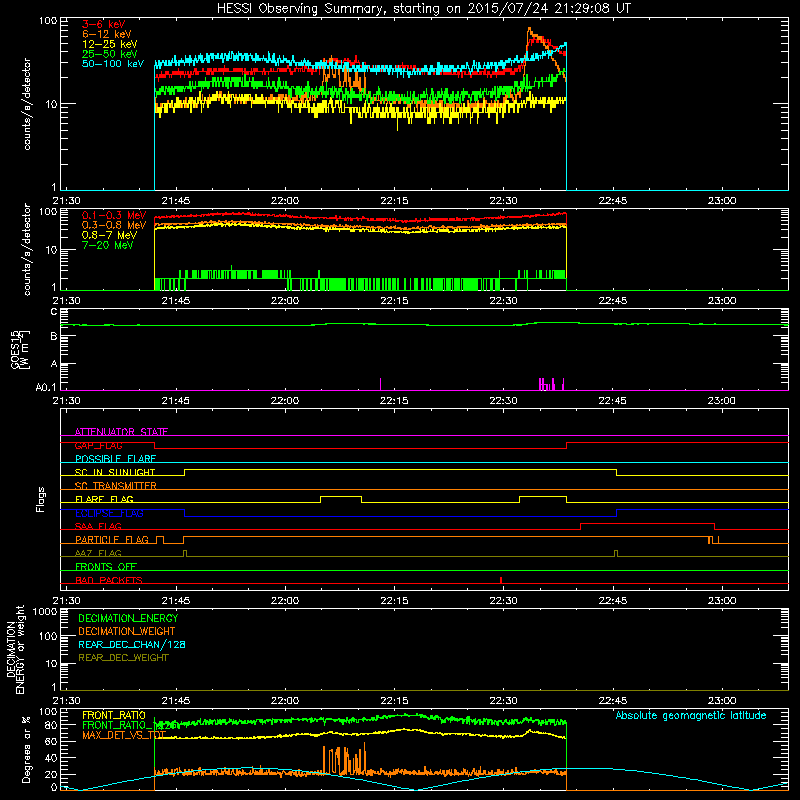Click the ECLIPSE_FLAG label
The height and width of the screenshot is (800, 800).
[109, 513]
